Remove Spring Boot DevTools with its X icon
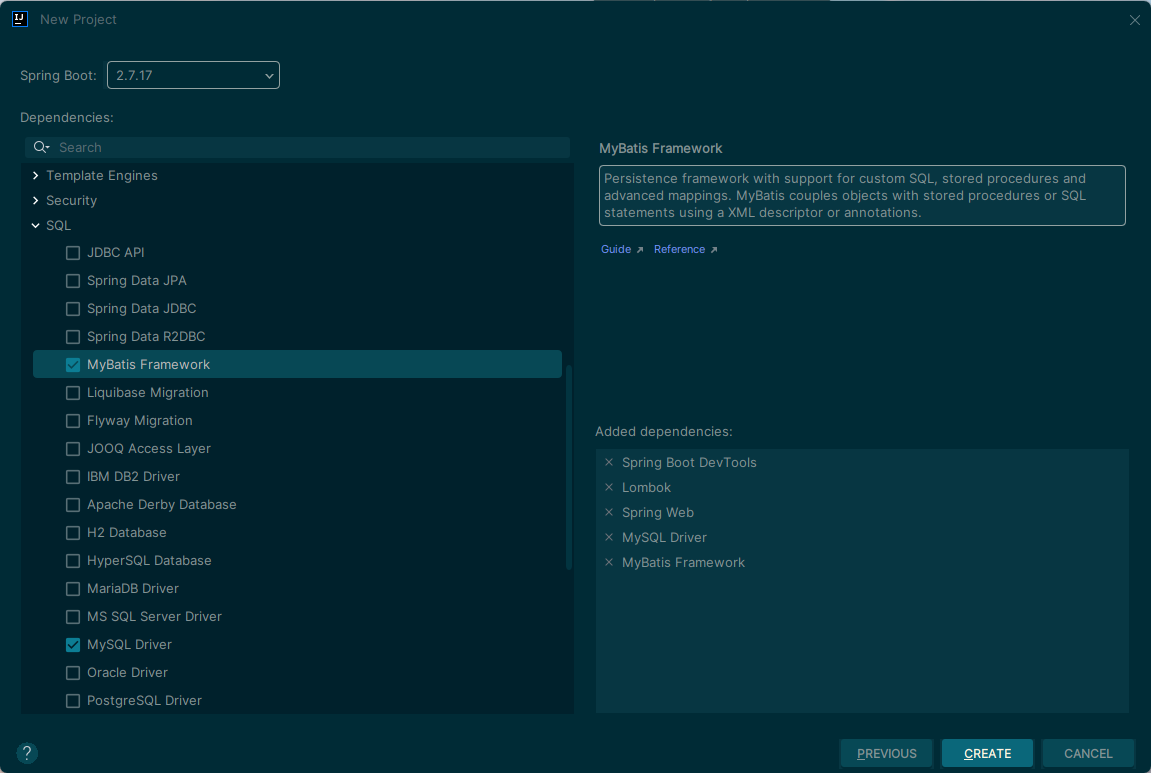 pos(609,462)
